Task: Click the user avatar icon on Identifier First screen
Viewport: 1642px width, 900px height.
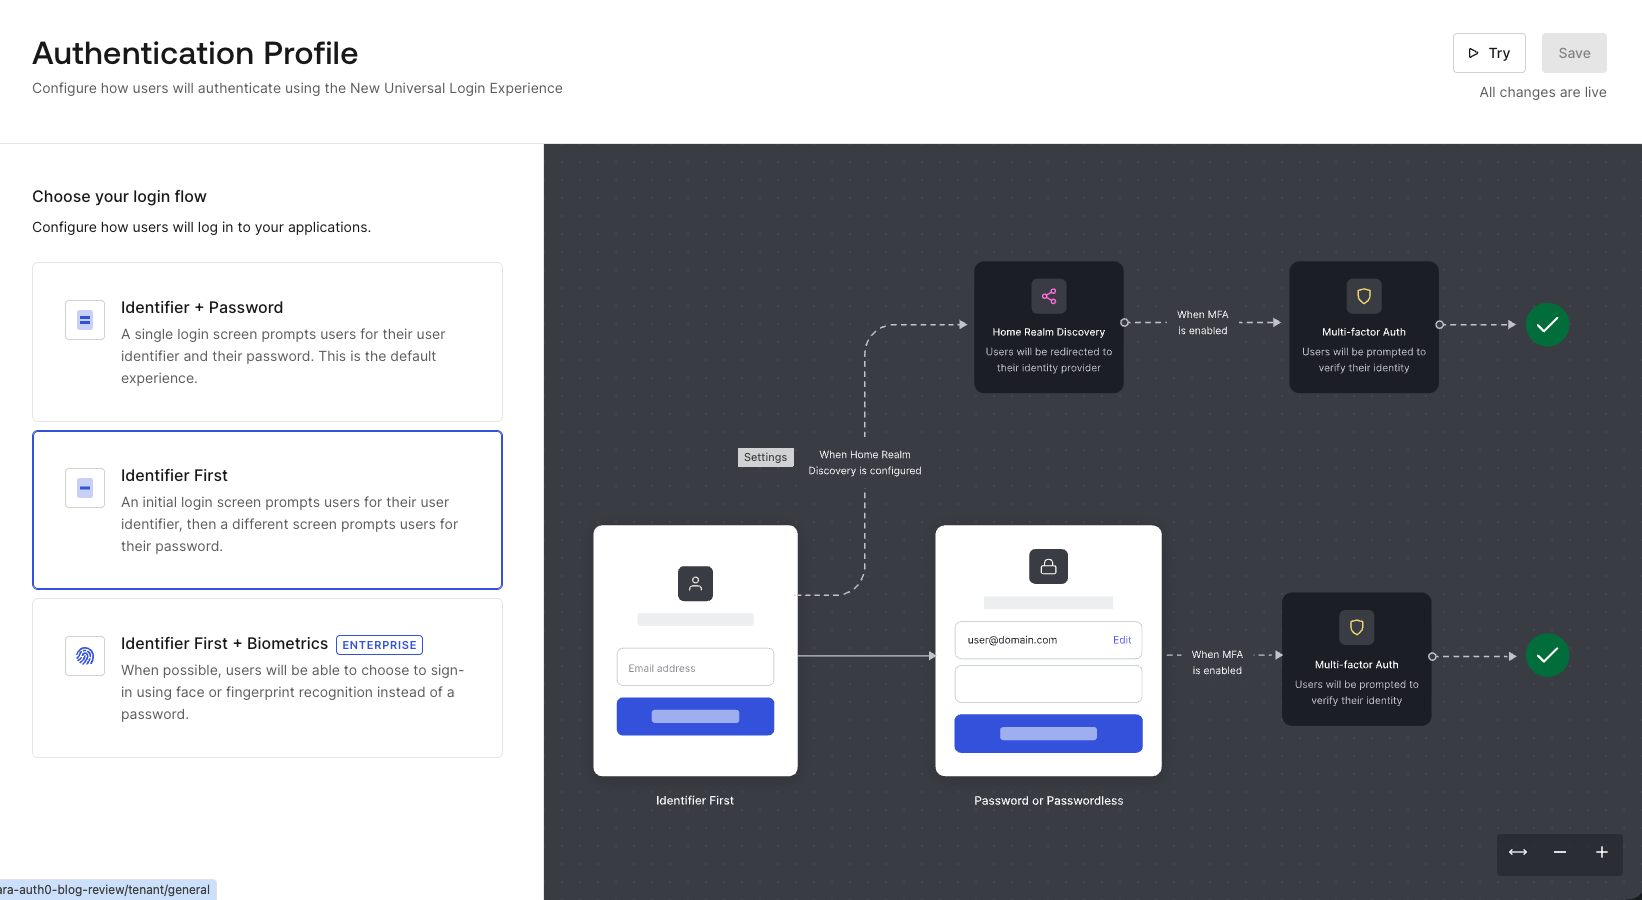Action: coord(695,584)
